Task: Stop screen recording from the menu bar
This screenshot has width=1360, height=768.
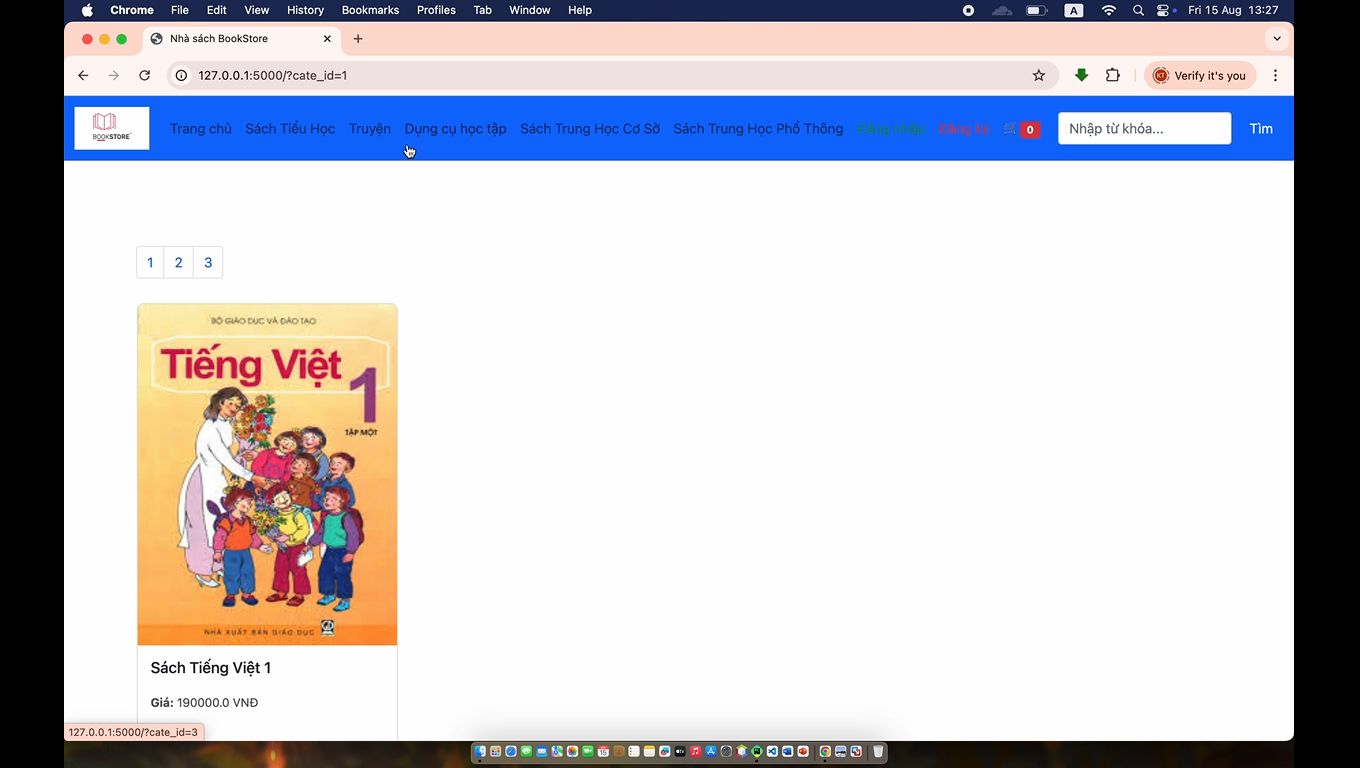Action: click(968, 10)
